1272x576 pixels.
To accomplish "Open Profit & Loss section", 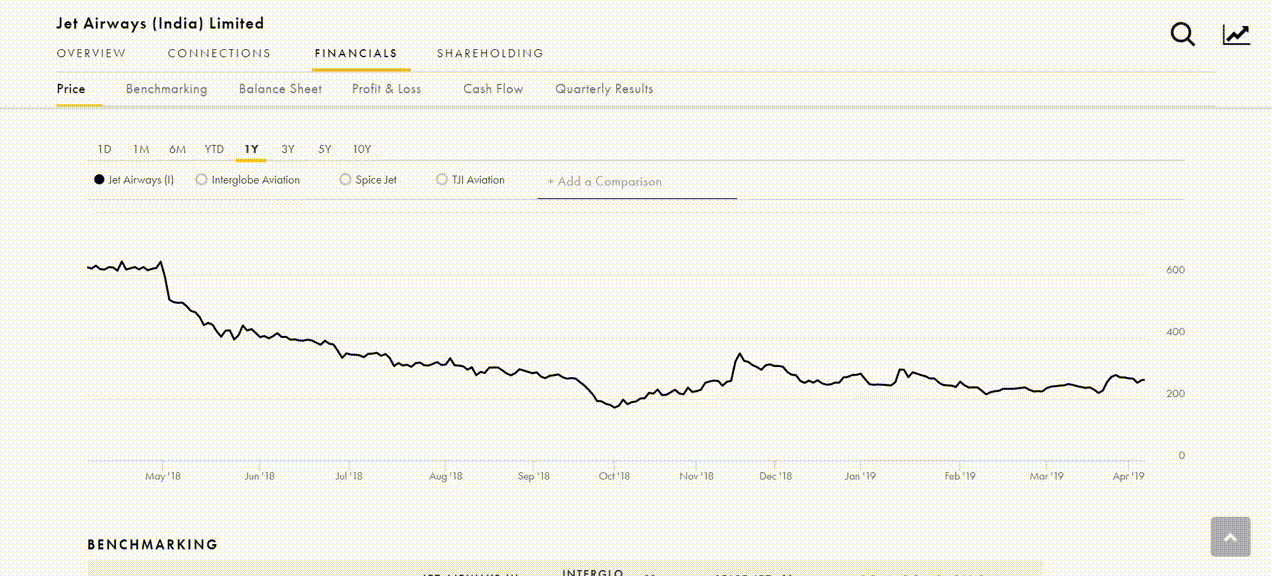I will (x=386, y=89).
